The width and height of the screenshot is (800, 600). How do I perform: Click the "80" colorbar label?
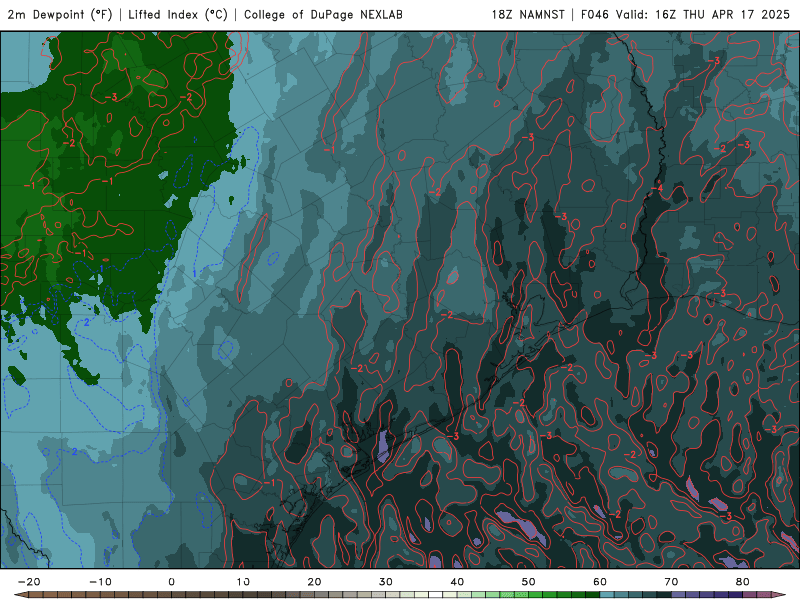(x=743, y=582)
